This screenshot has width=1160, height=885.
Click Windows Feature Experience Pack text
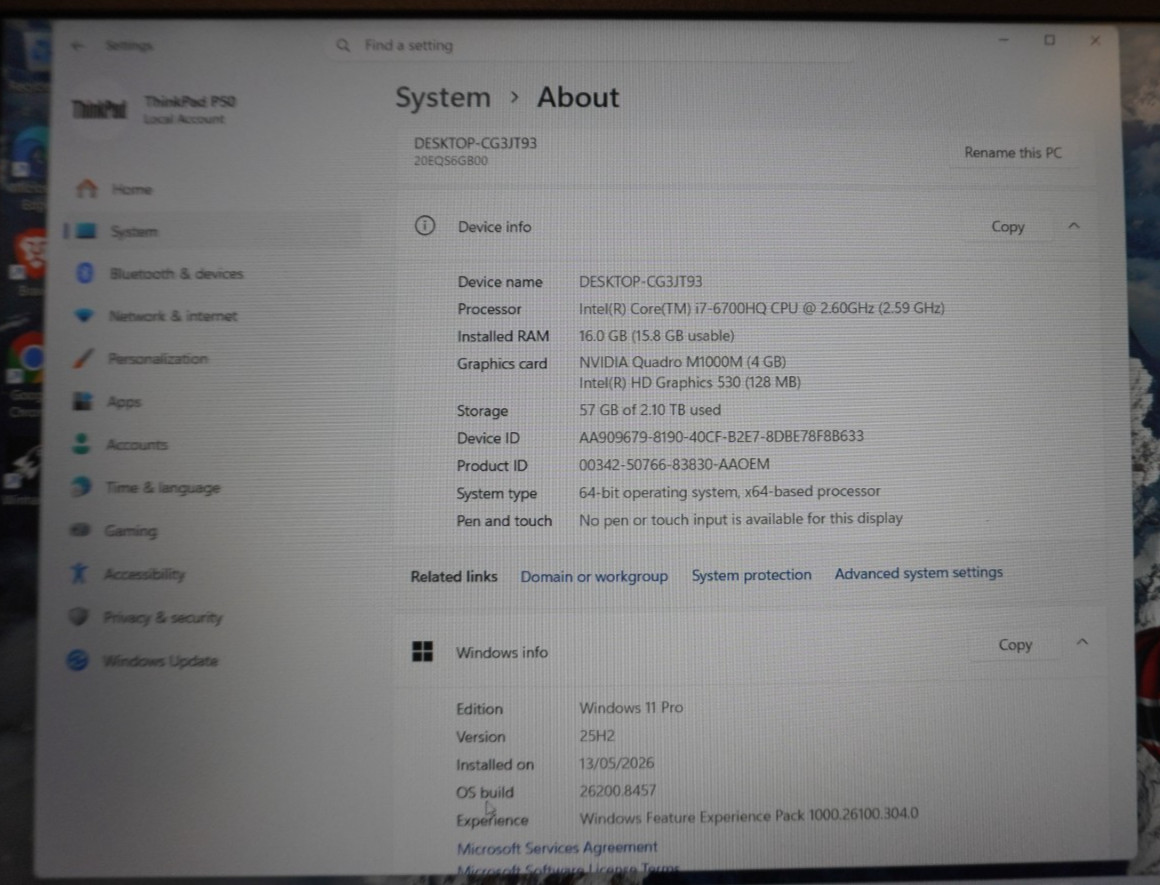coord(749,815)
